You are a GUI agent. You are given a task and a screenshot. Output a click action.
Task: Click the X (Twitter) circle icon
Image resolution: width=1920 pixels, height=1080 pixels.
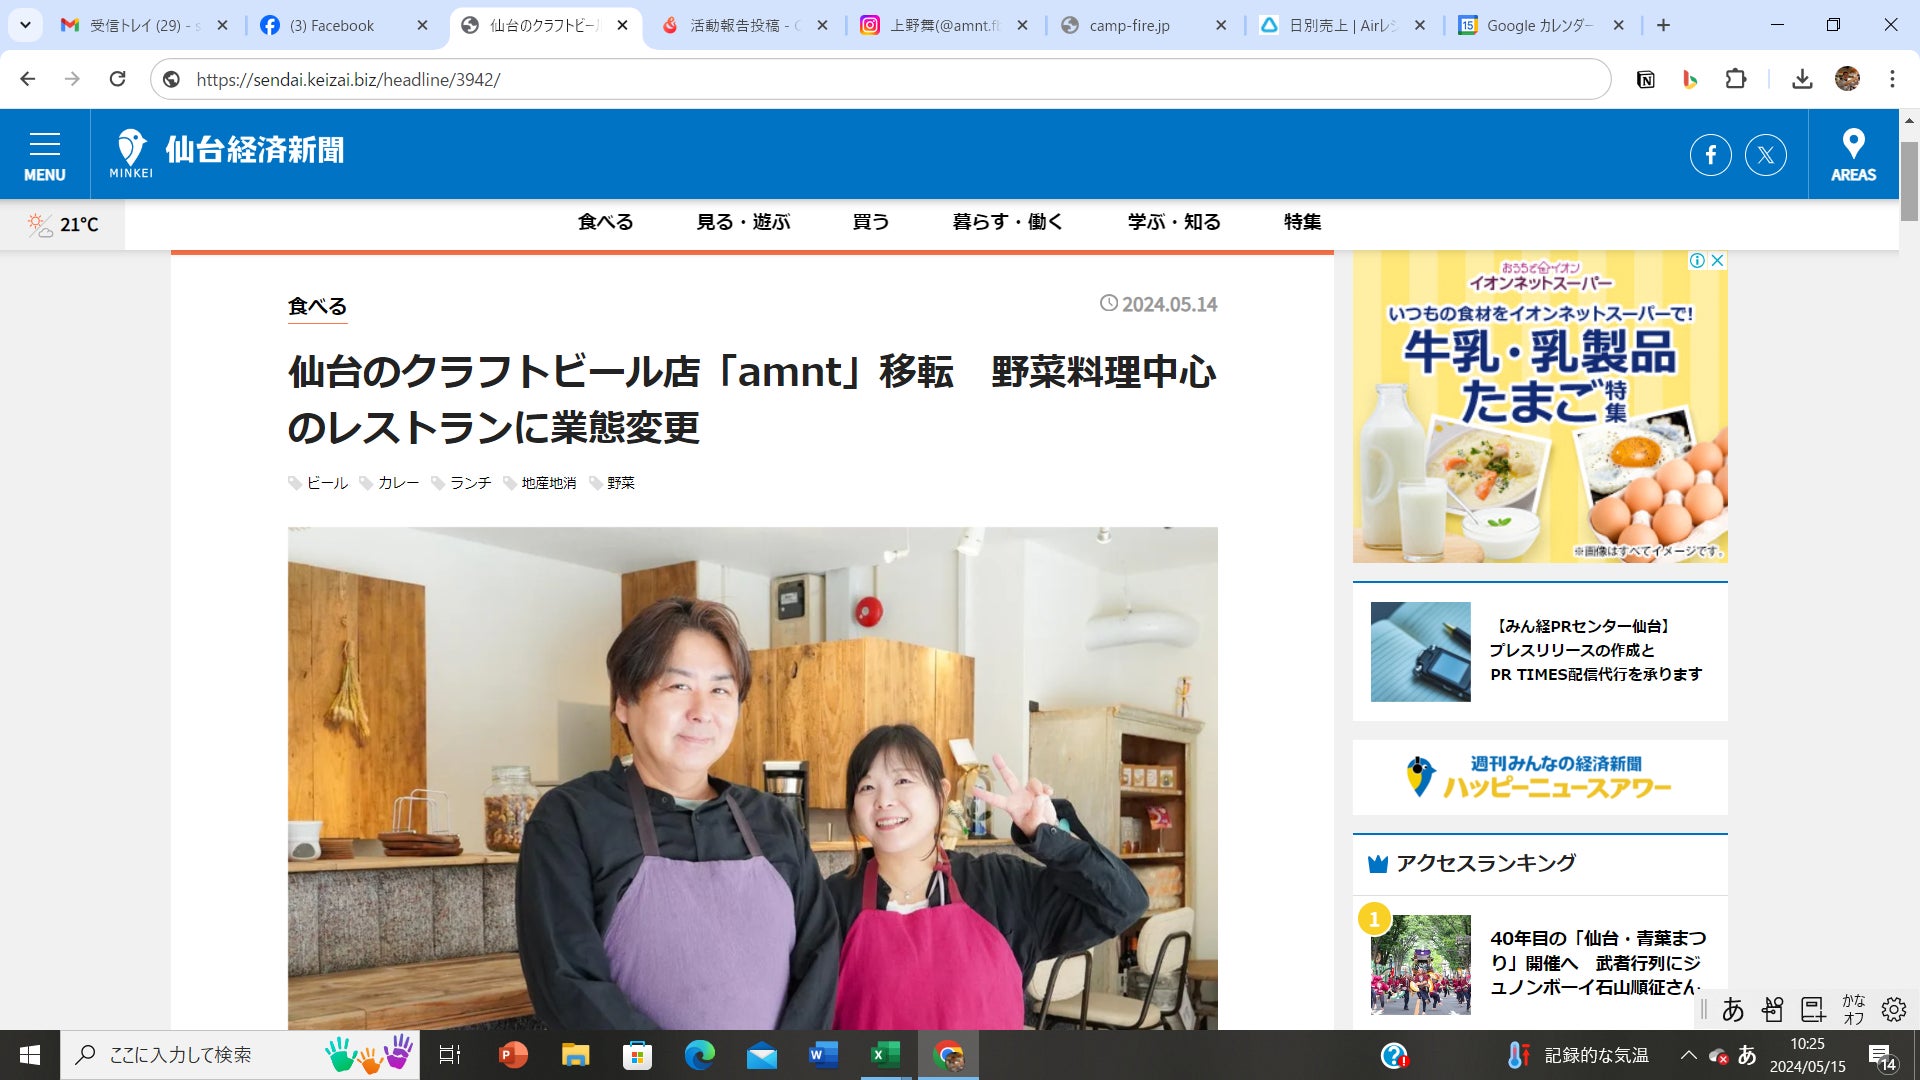coord(1765,155)
